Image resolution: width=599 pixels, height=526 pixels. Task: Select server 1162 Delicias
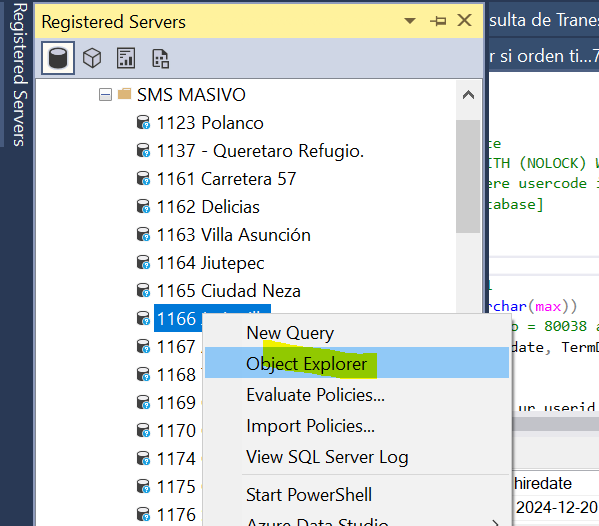pyautogui.click(x=208, y=207)
